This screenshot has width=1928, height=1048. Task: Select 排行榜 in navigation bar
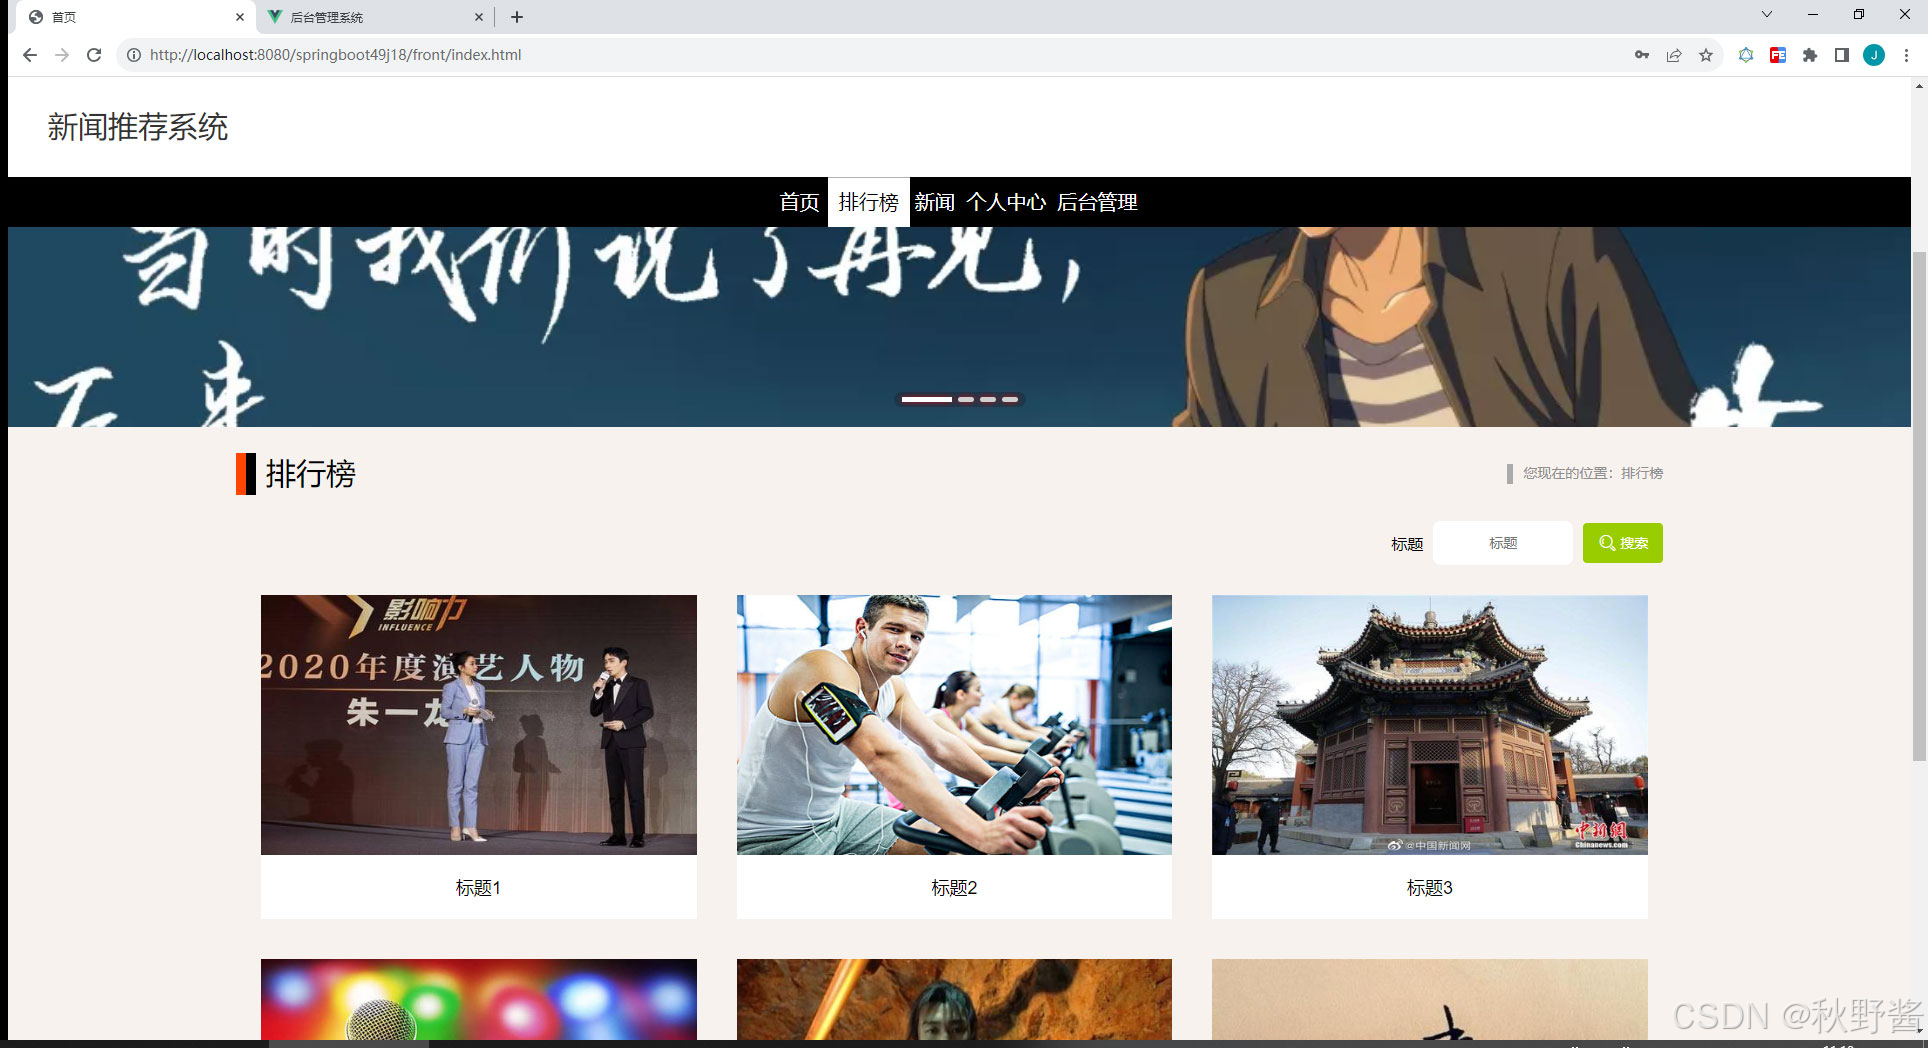pos(869,202)
